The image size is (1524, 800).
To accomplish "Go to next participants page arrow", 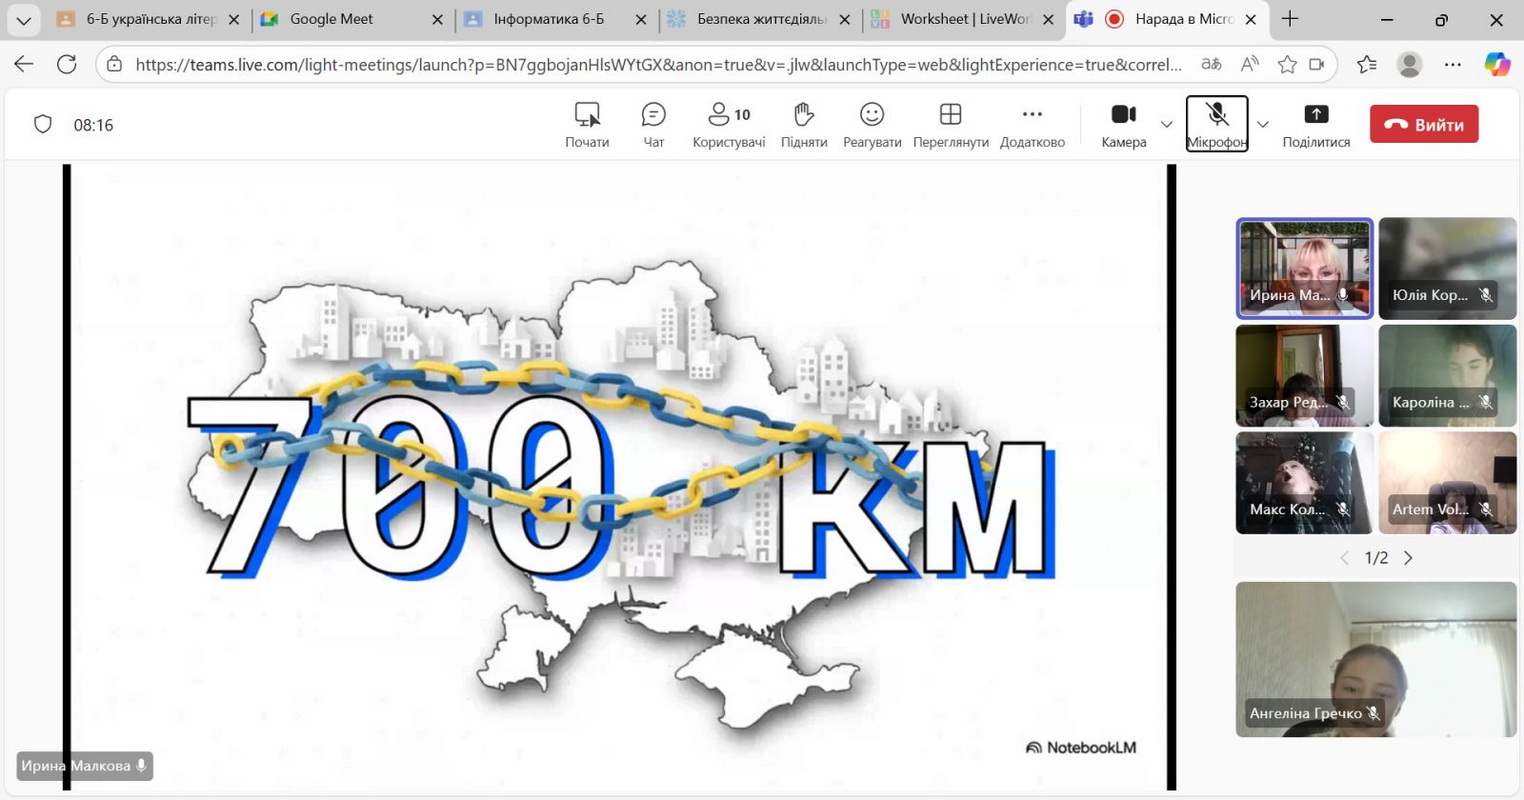I will click(x=1408, y=558).
